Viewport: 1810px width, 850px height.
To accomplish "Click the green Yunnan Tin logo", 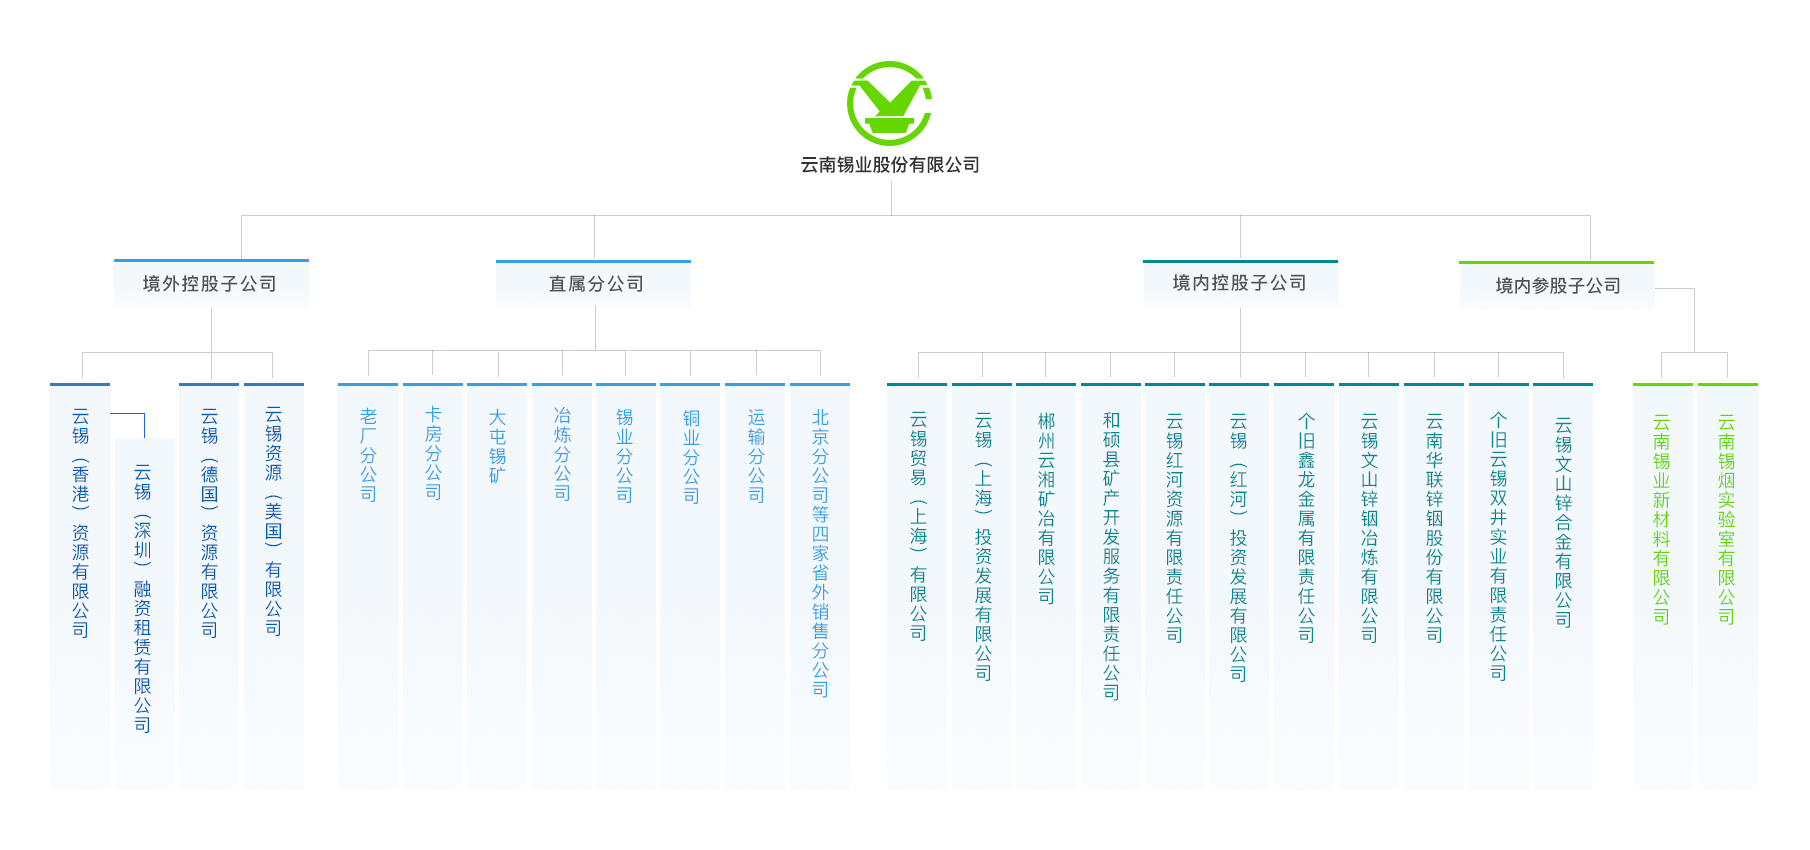I will pyautogui.click(x=889, y=104).
